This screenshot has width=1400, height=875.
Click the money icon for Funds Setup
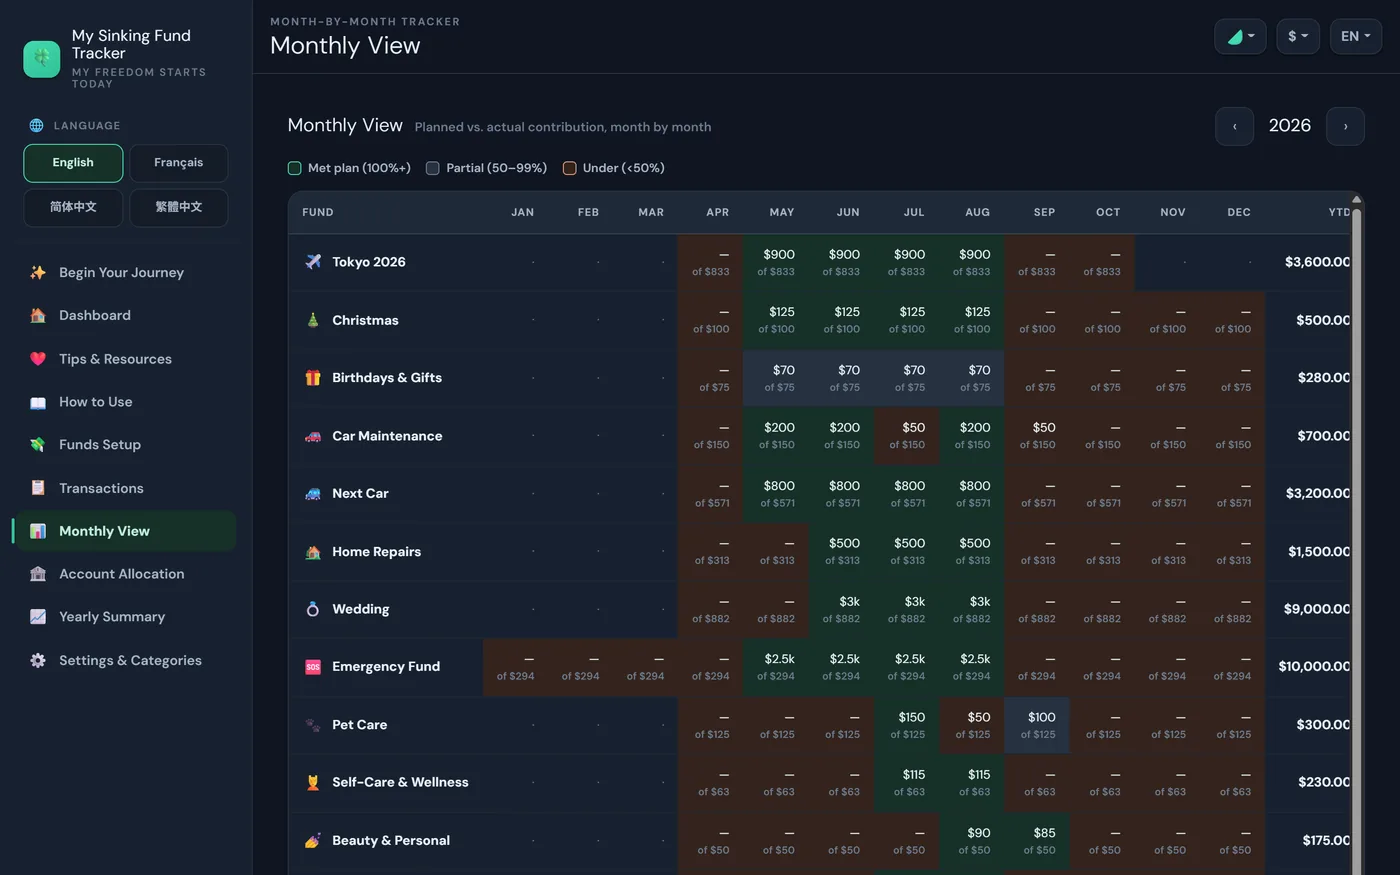pyautogui.click(x=38, y=444)
